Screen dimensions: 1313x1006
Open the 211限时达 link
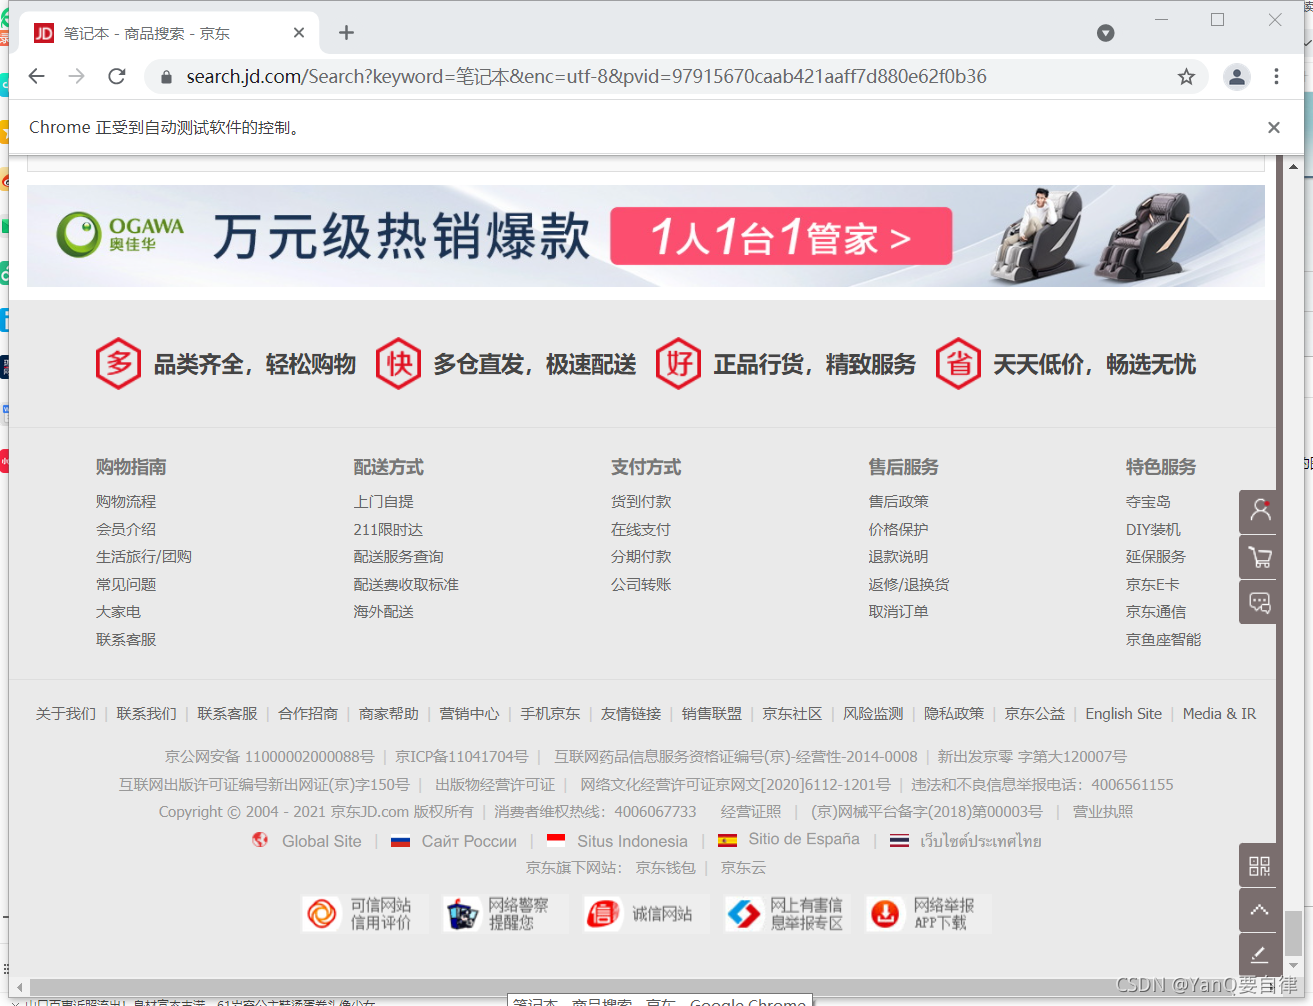pyautogui.click(x=388, y=530)
